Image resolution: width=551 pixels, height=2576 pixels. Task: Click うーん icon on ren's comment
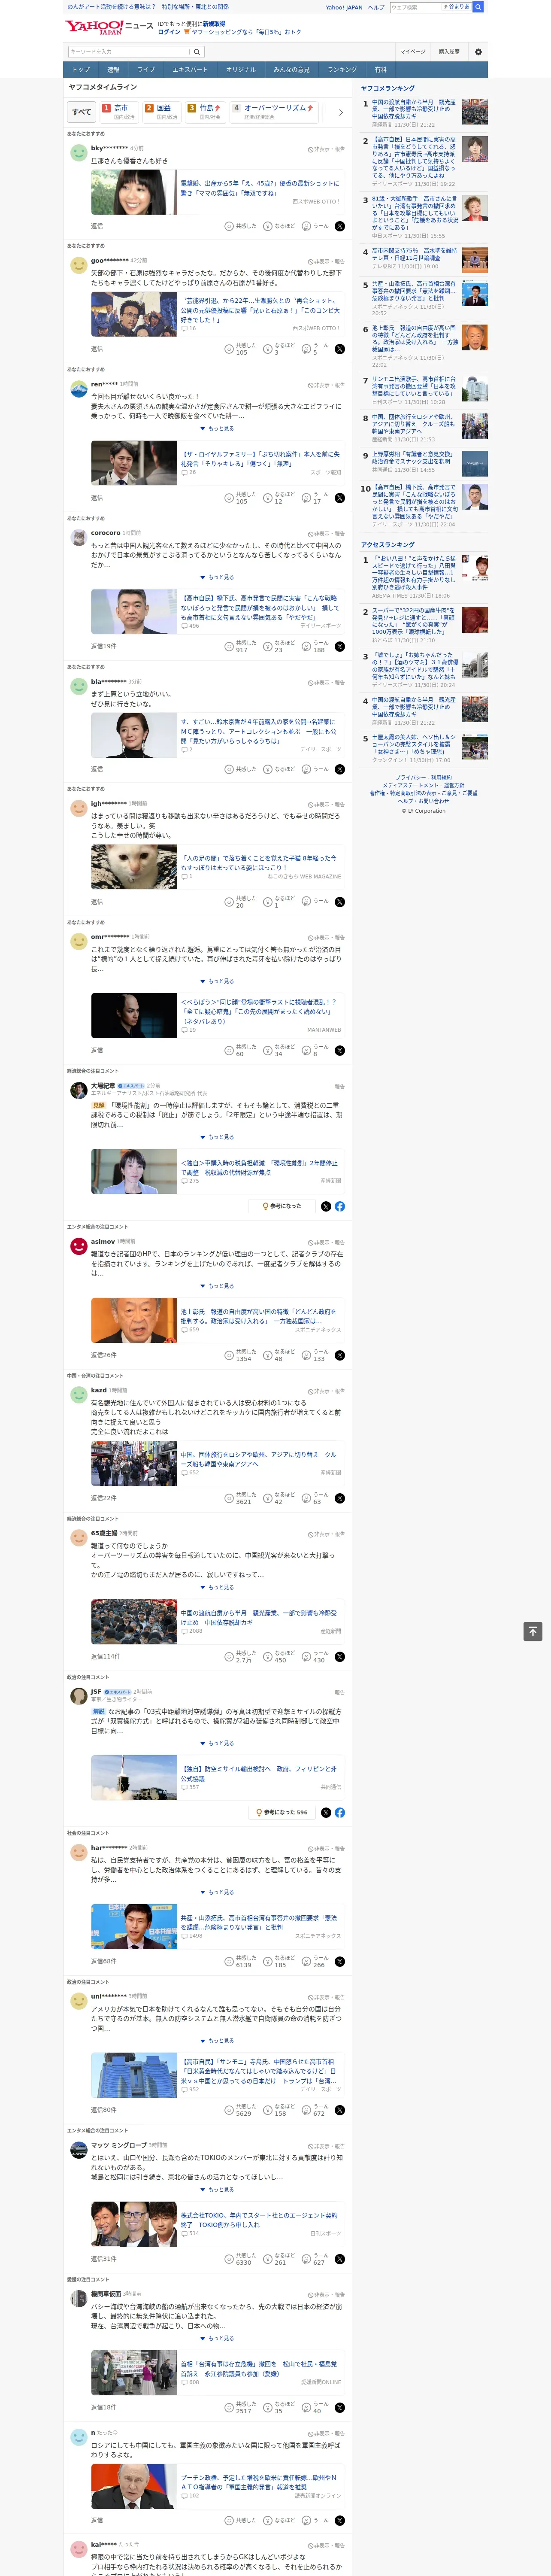tap(307, 498)
